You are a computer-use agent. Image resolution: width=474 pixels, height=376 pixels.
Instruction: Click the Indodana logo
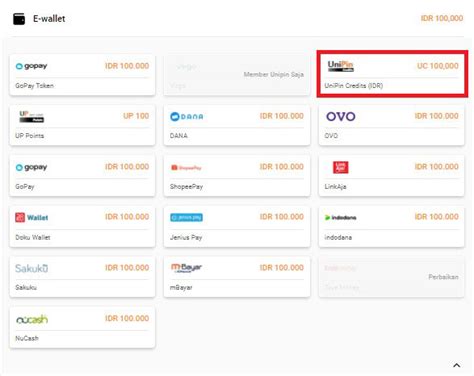(x=341, y=218)
